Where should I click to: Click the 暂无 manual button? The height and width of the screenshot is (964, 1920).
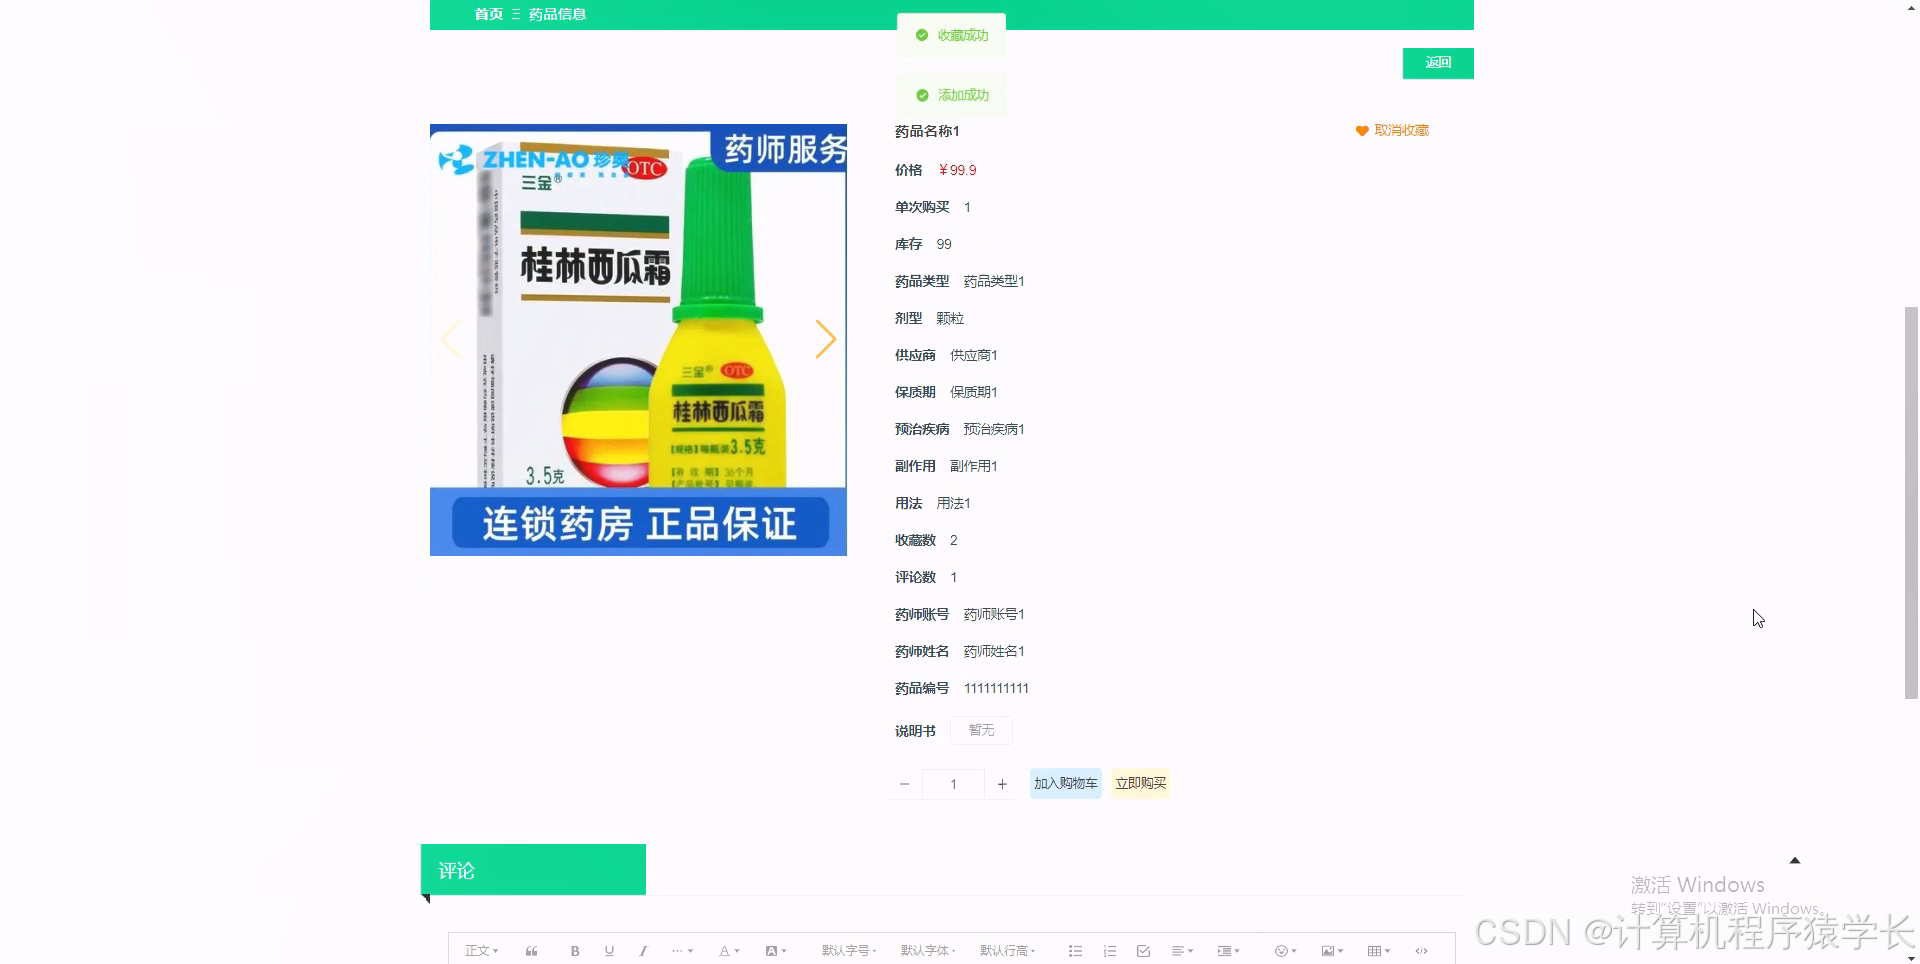click(x=981, y=730)
